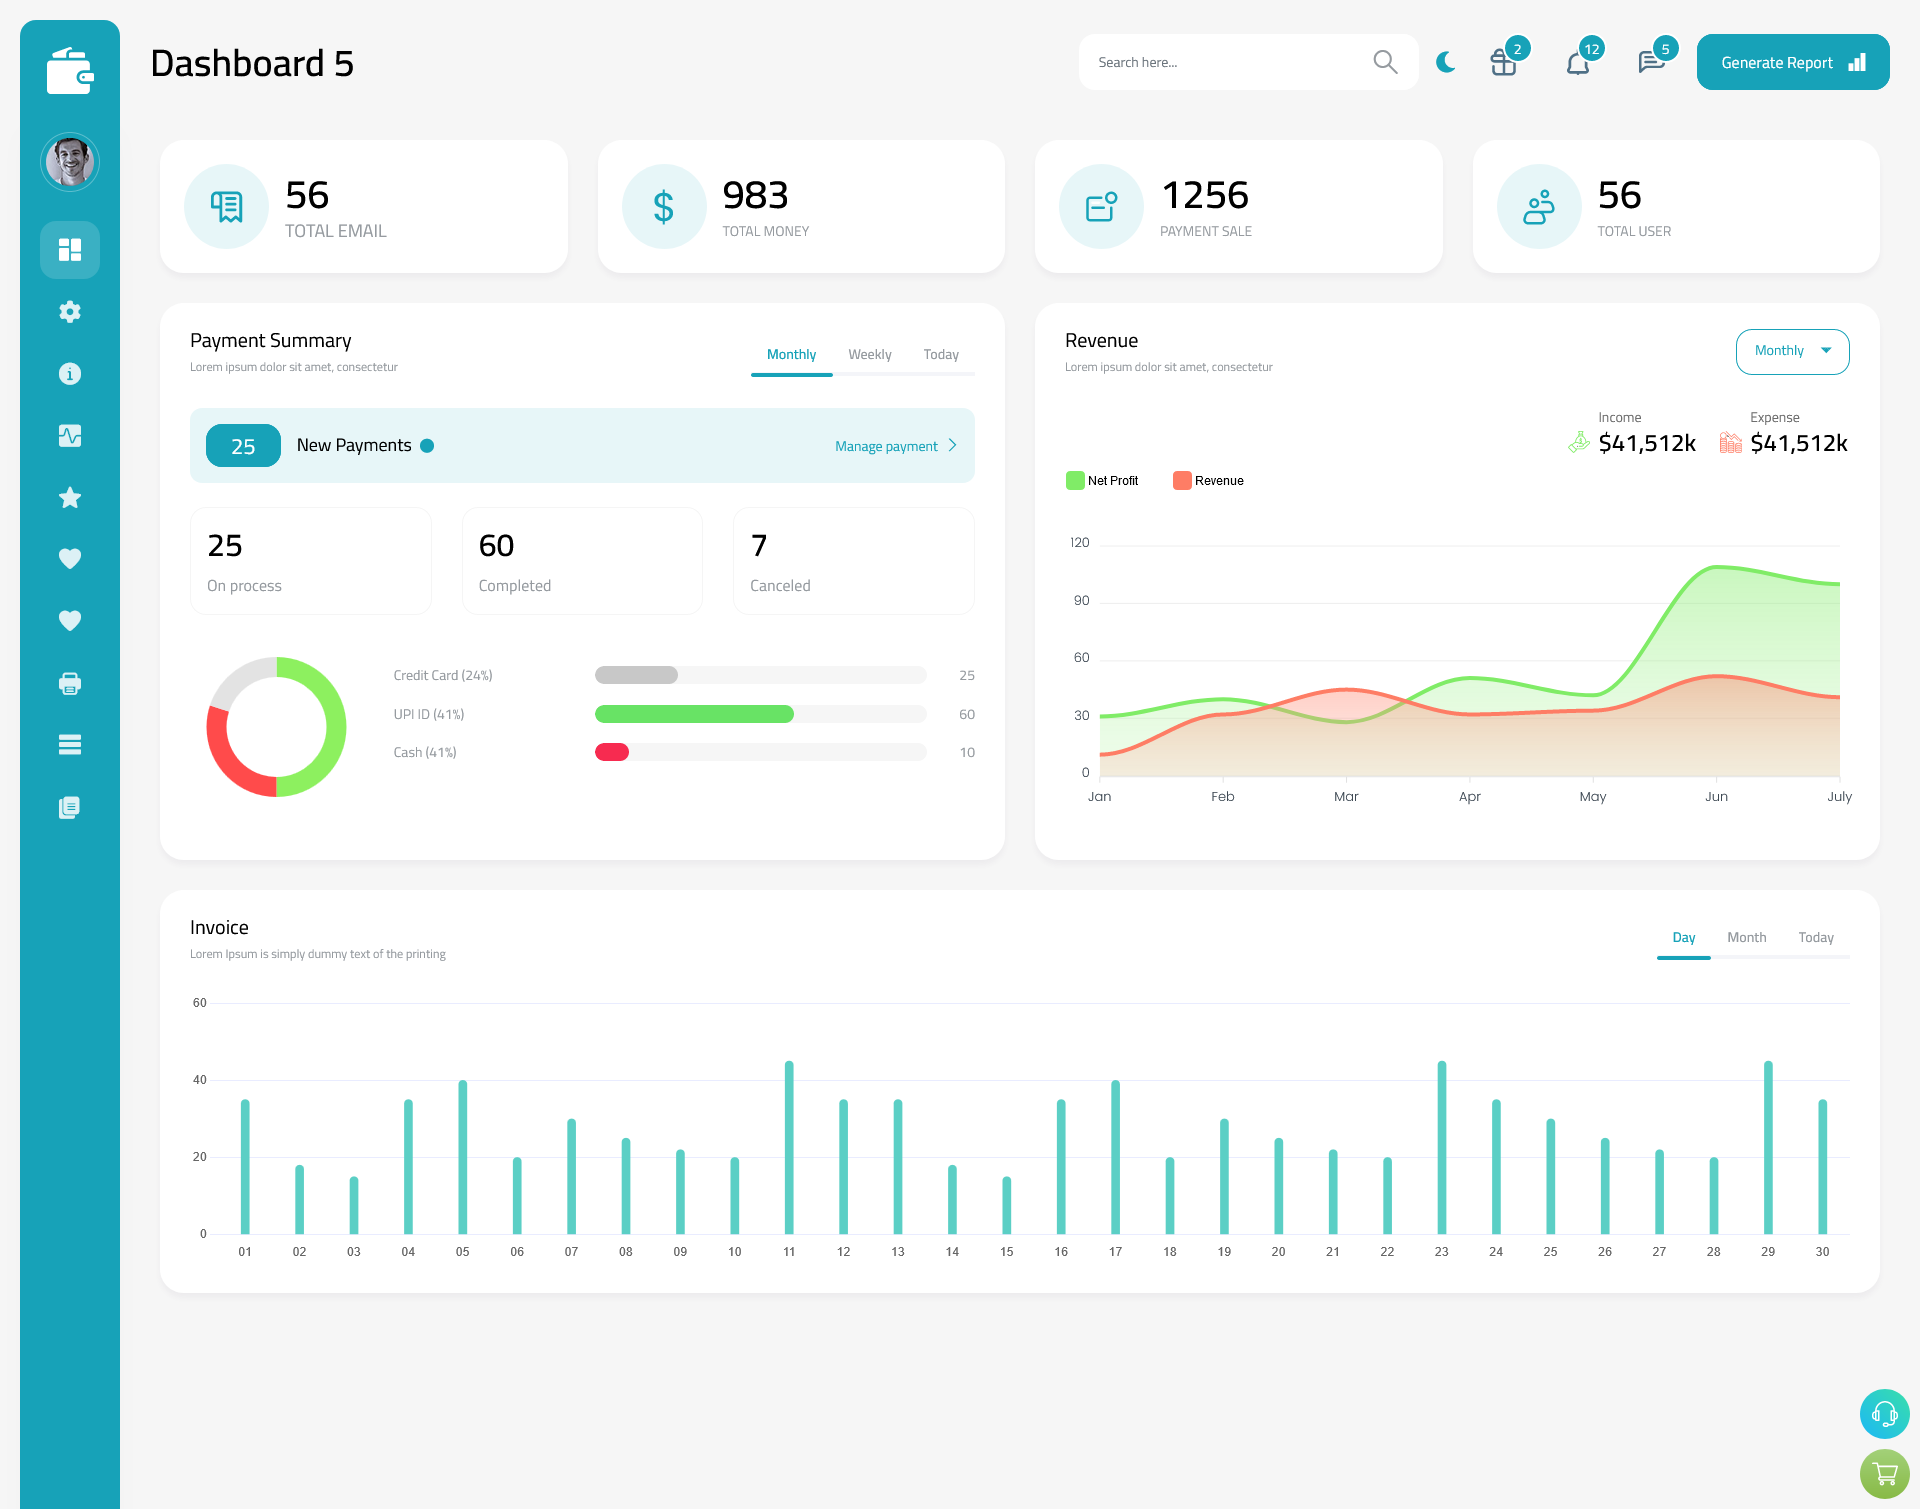Click notification bell icon with badge
This screenshot has height=1509, width=1920.
tap(1577, 61)
